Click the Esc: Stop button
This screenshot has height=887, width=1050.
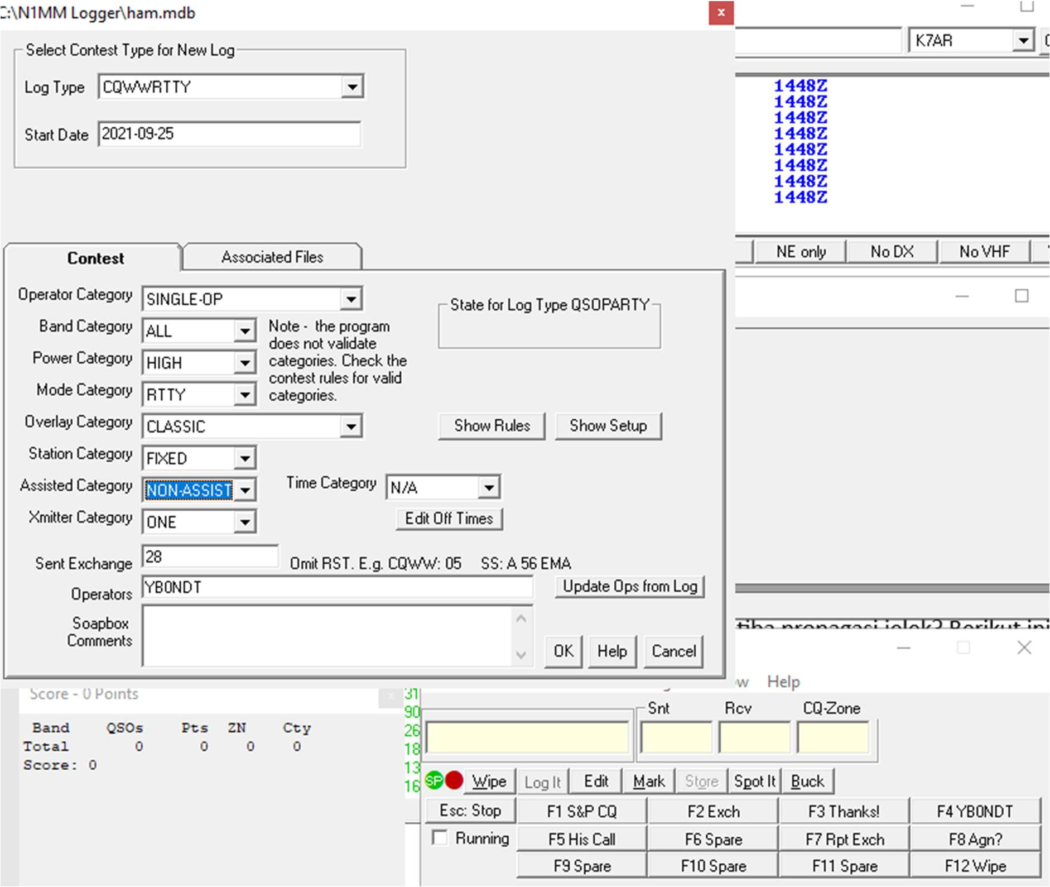[471, 811]
